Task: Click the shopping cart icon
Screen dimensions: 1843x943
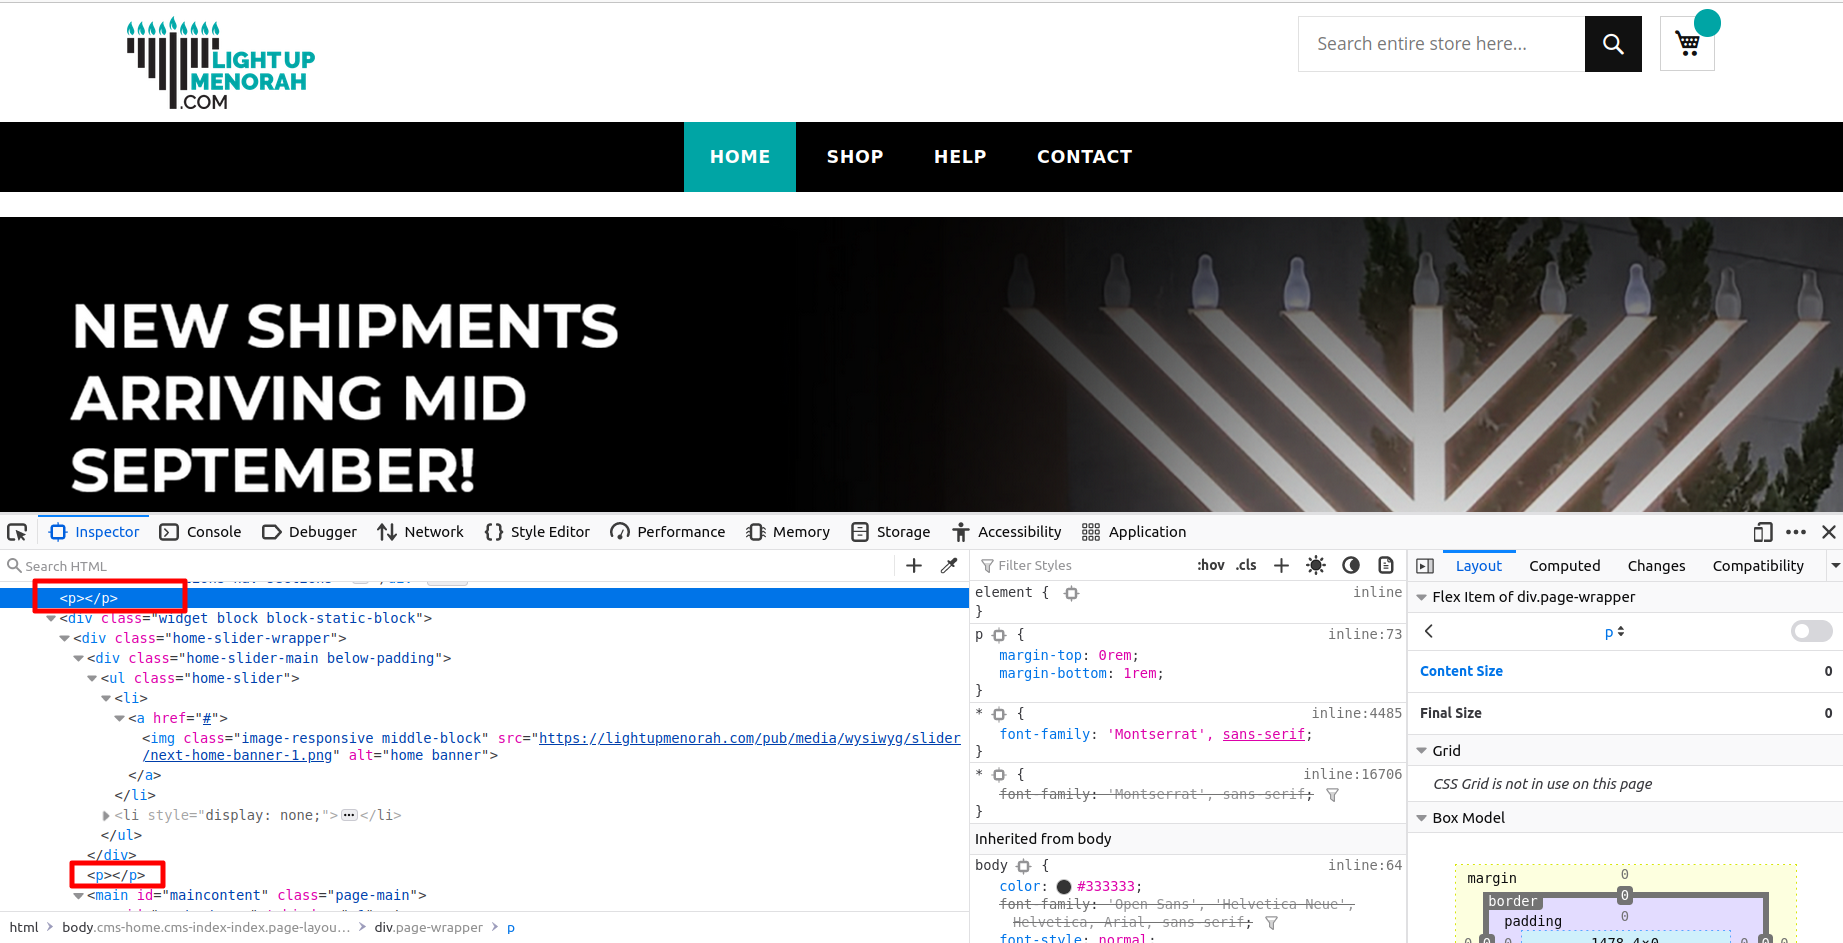Action: tap(1687, 44)
